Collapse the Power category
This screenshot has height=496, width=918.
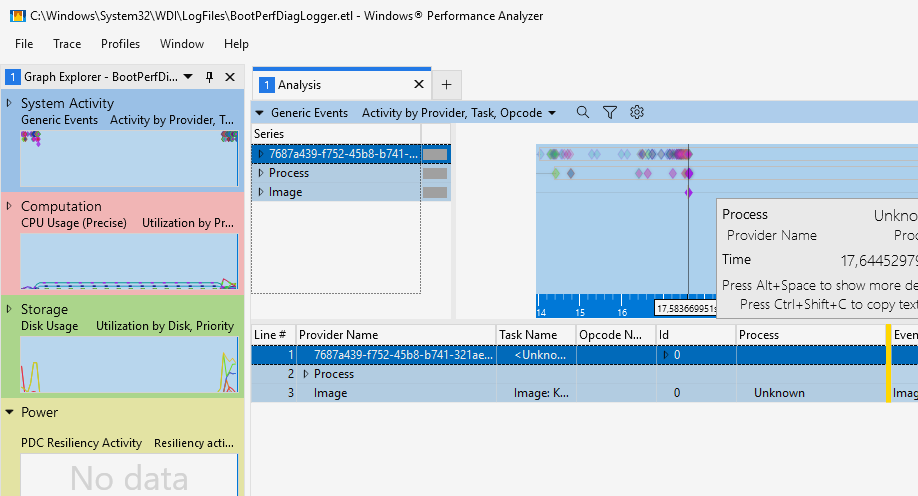(9, 412)
